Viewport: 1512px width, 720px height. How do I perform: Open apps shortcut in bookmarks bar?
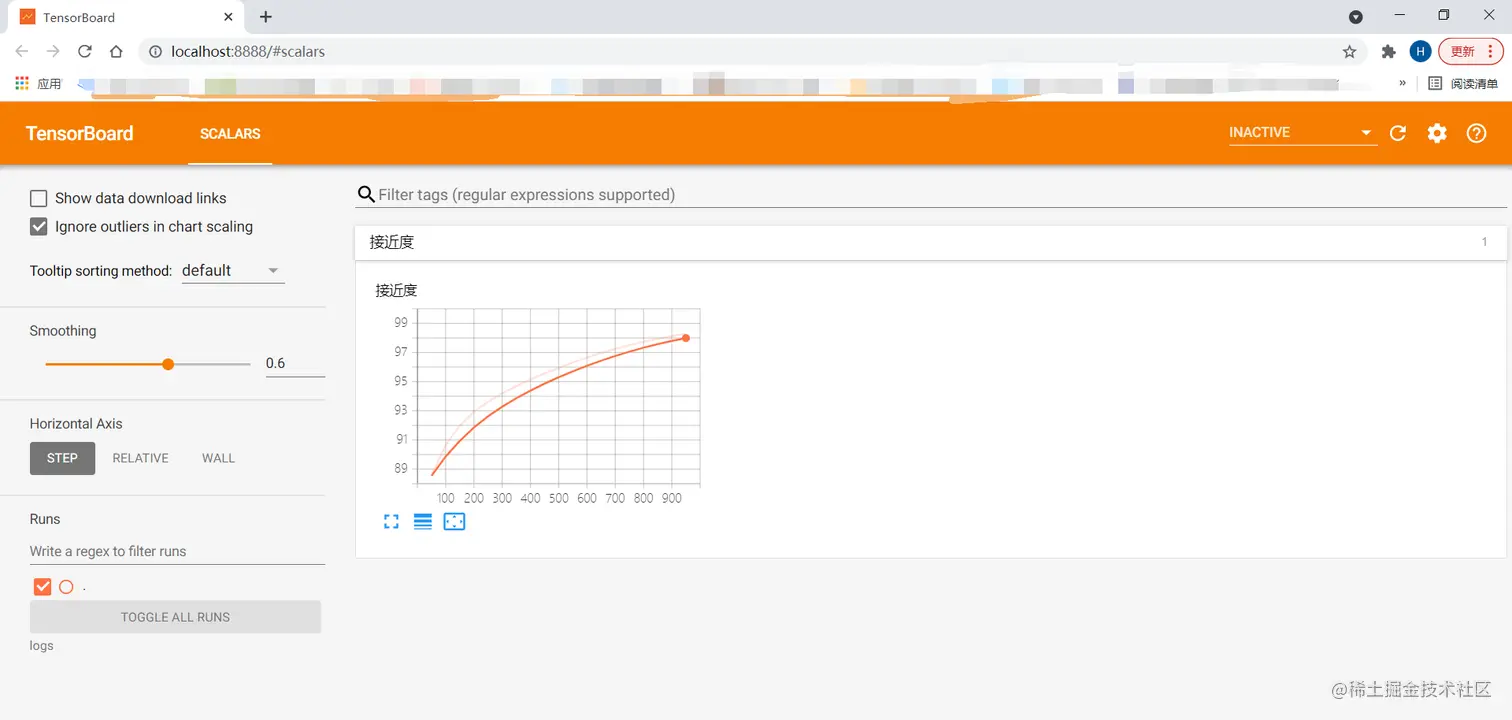(38, 84)
